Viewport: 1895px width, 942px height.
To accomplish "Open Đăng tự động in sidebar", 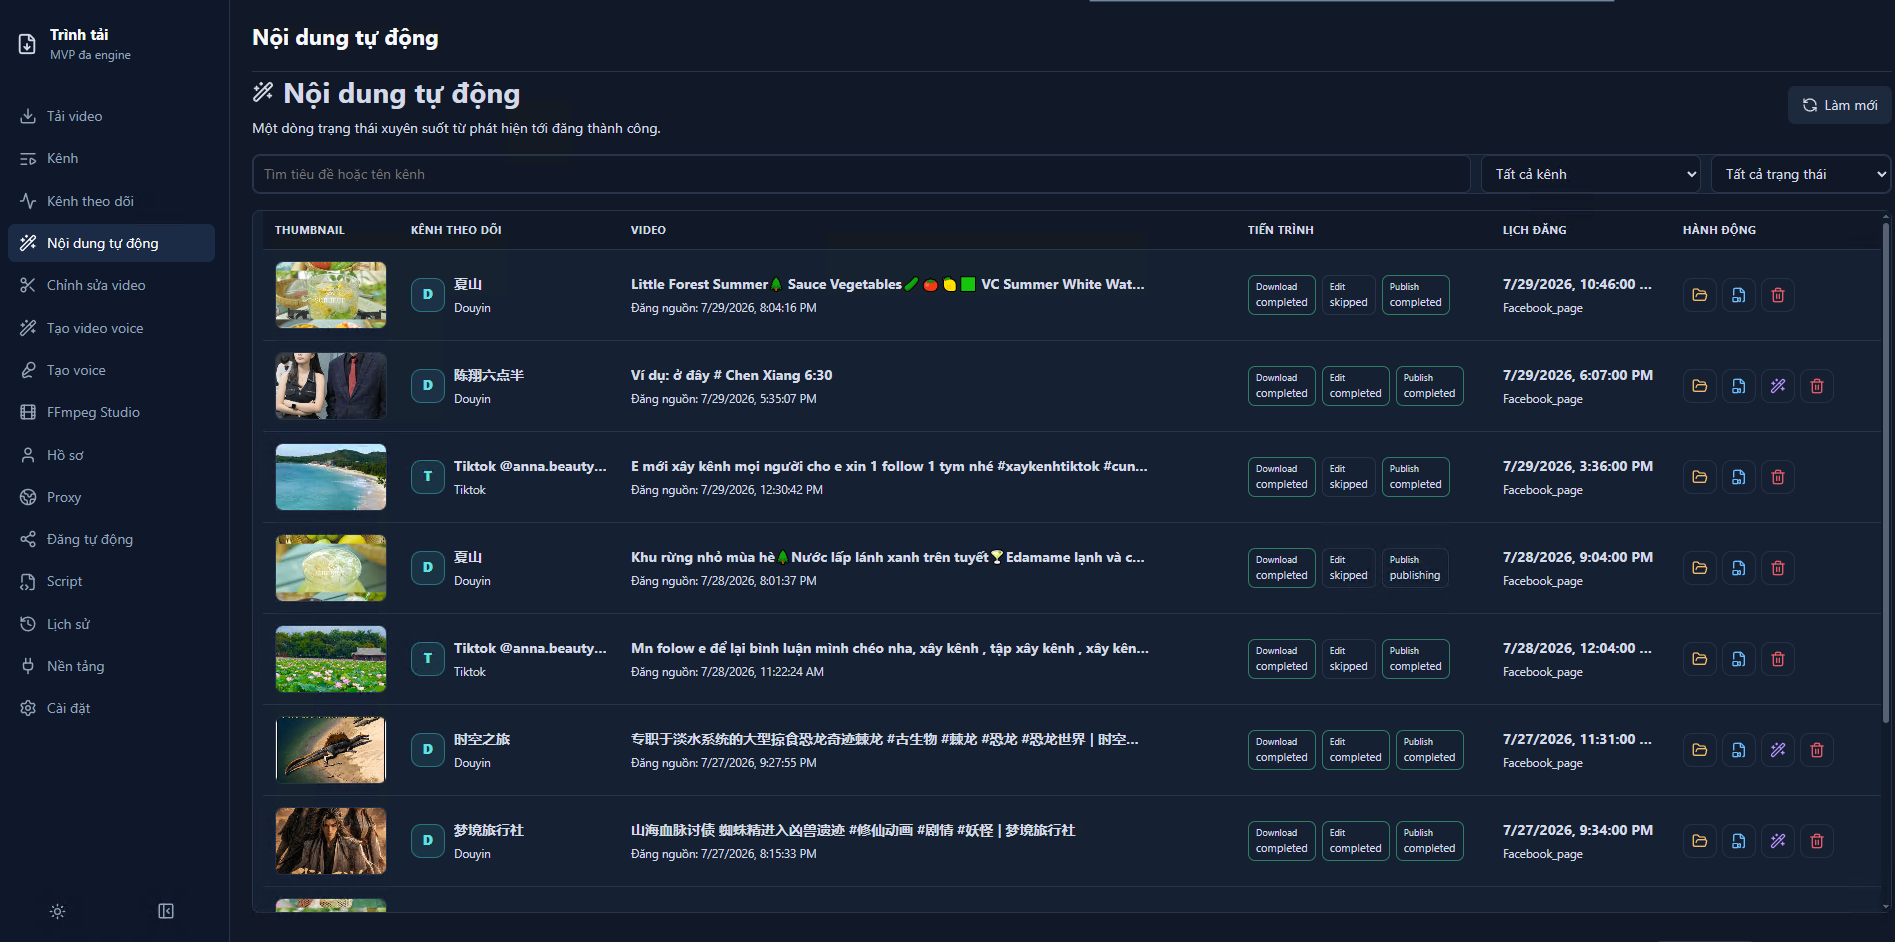I will (x=111, y=539).
